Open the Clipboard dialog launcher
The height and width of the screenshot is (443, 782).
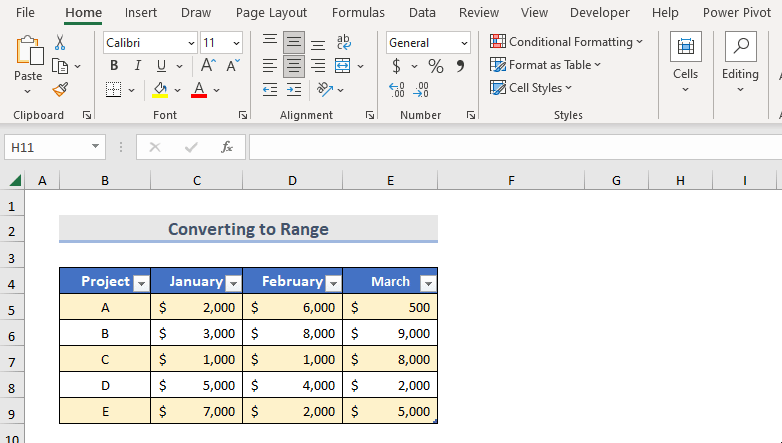87,115
